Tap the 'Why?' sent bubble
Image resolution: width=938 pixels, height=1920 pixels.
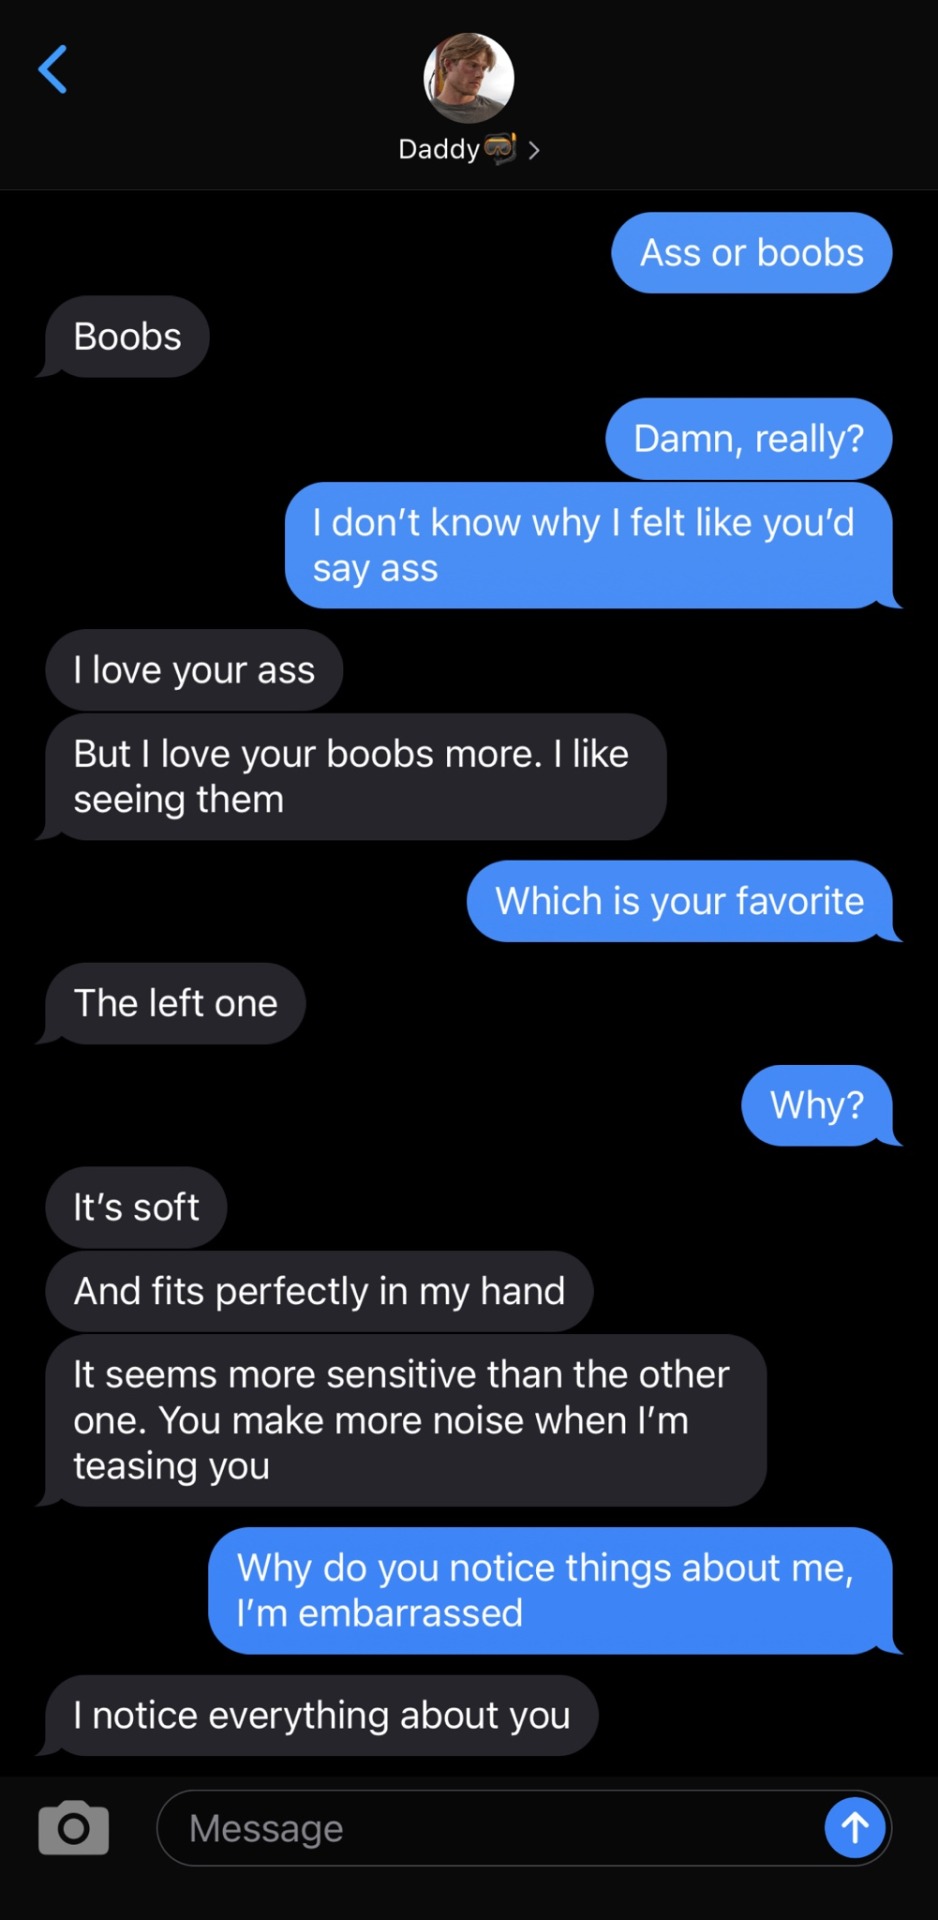point(821,1105)
